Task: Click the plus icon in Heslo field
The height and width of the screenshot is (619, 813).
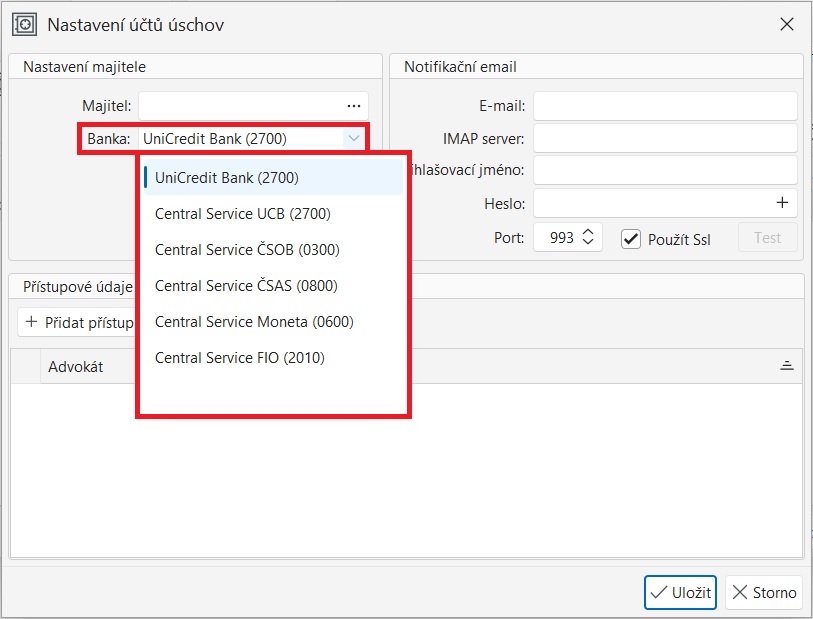Action: coord(782,203)
